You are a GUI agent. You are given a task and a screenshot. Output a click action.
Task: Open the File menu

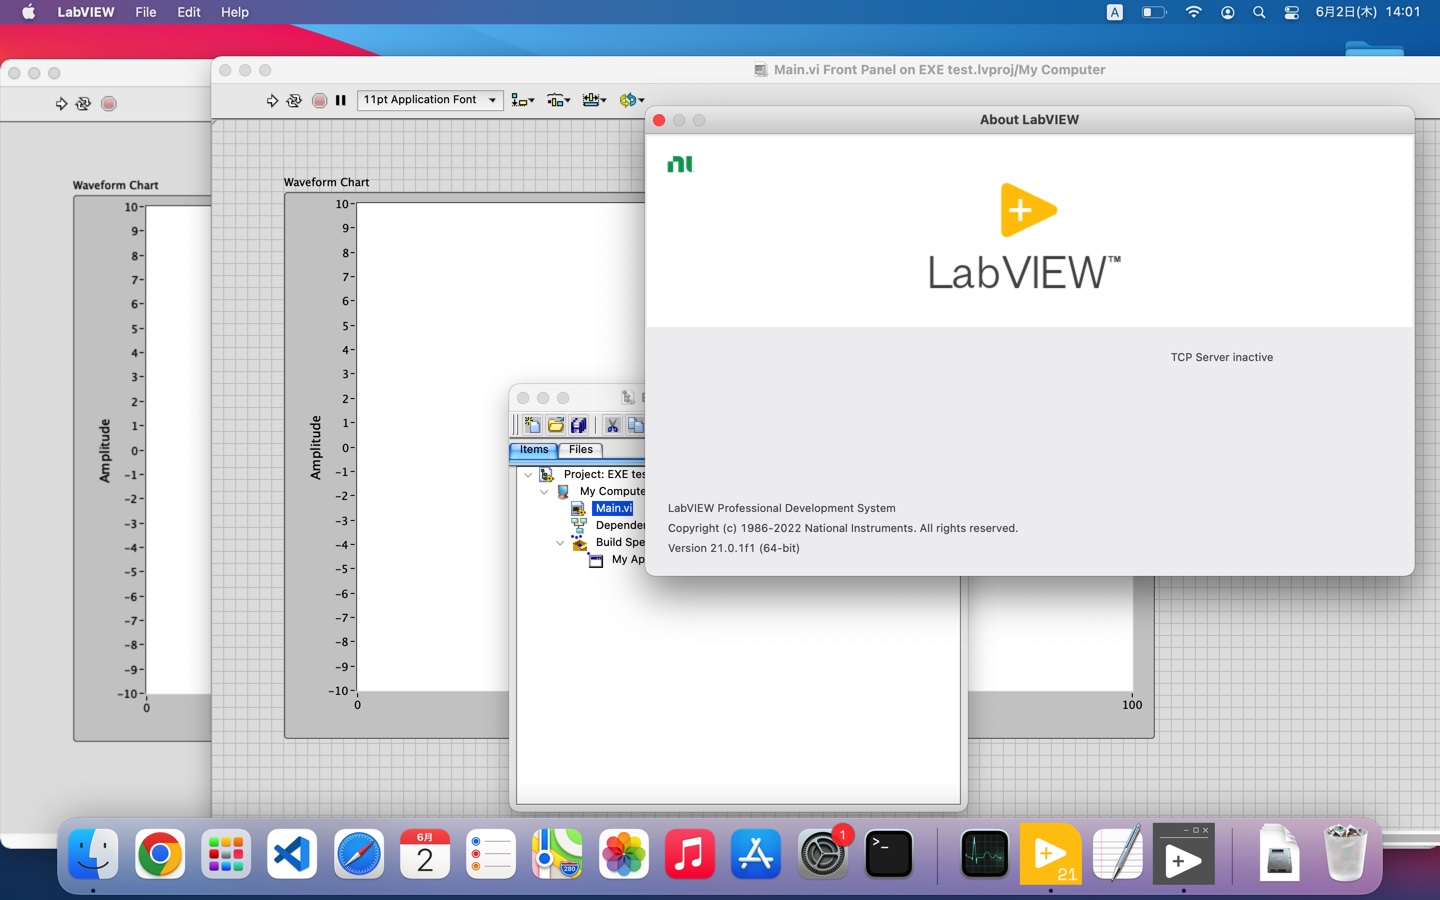pos(146,12)
